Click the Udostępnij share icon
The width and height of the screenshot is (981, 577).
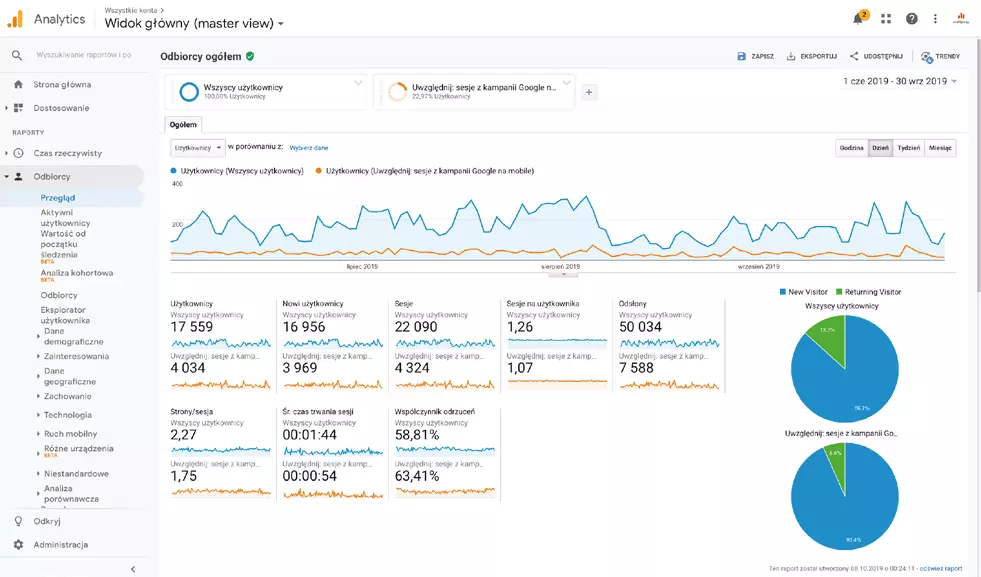click(x=854, y=57)
